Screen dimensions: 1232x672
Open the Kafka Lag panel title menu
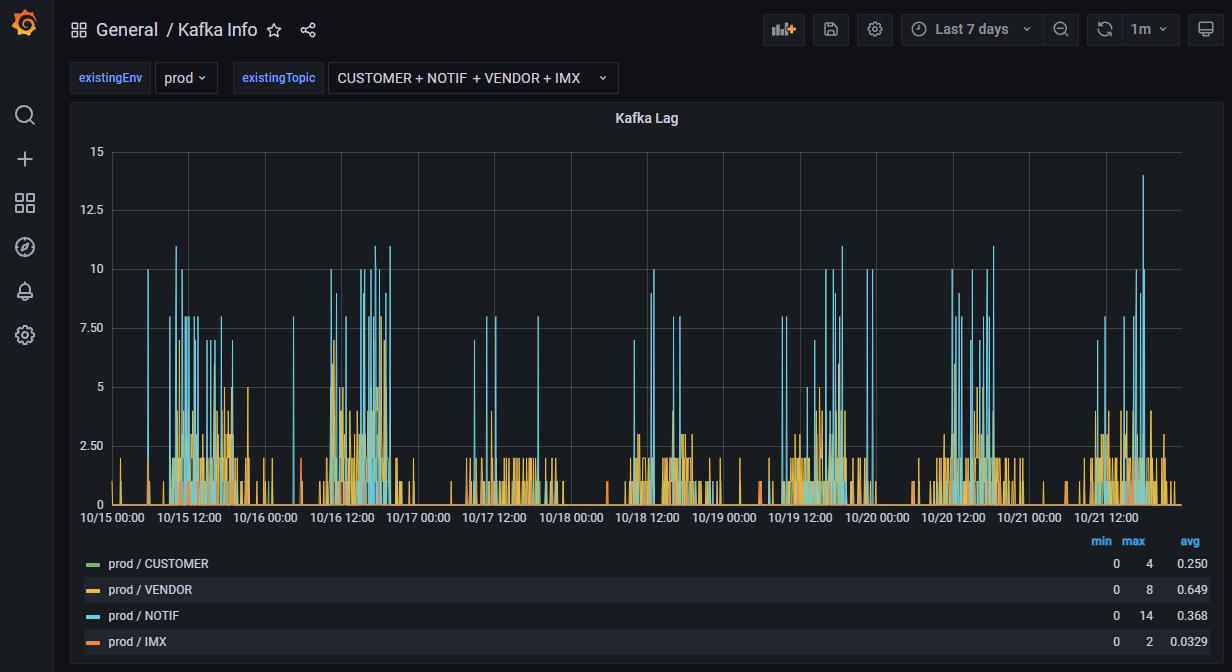click(647, 118)
